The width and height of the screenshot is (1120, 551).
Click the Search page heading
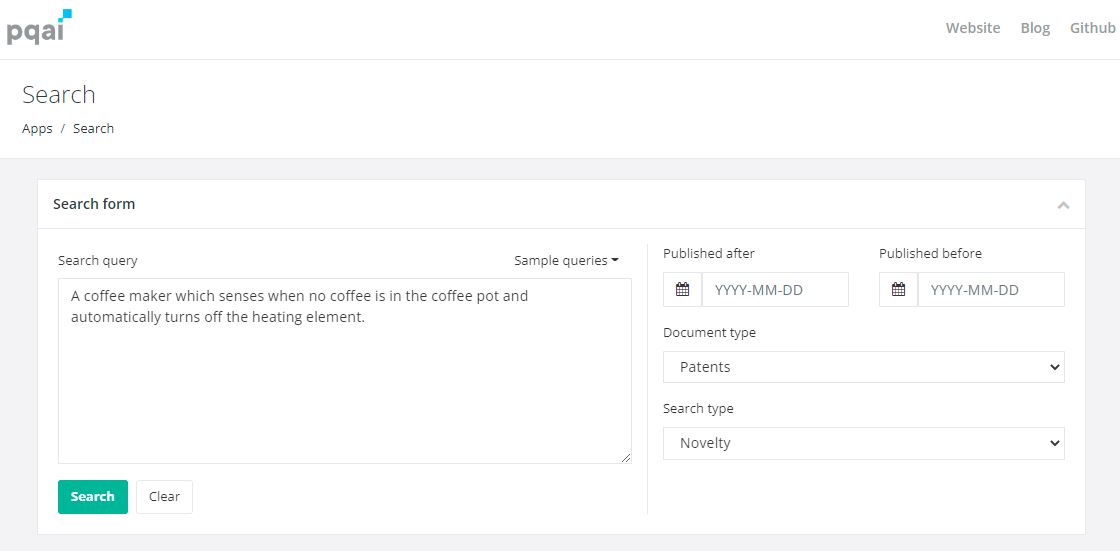(x=59, y=94)
